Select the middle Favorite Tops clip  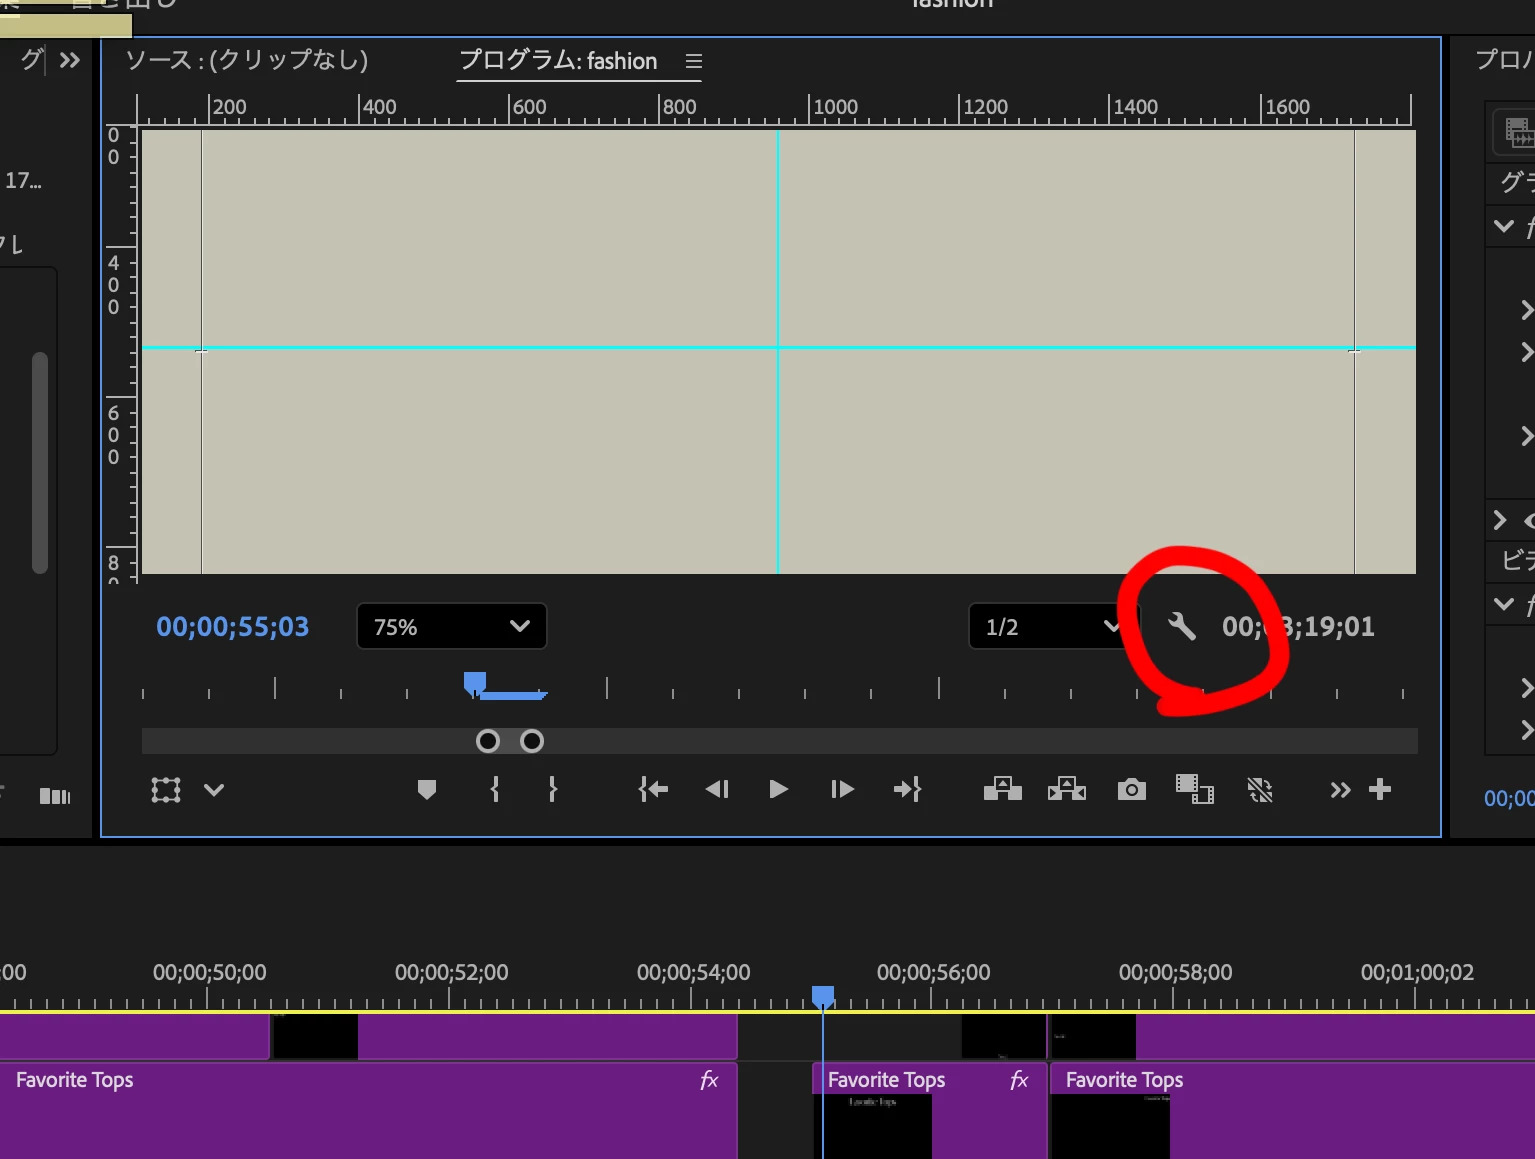click(x=930, y=1110)
